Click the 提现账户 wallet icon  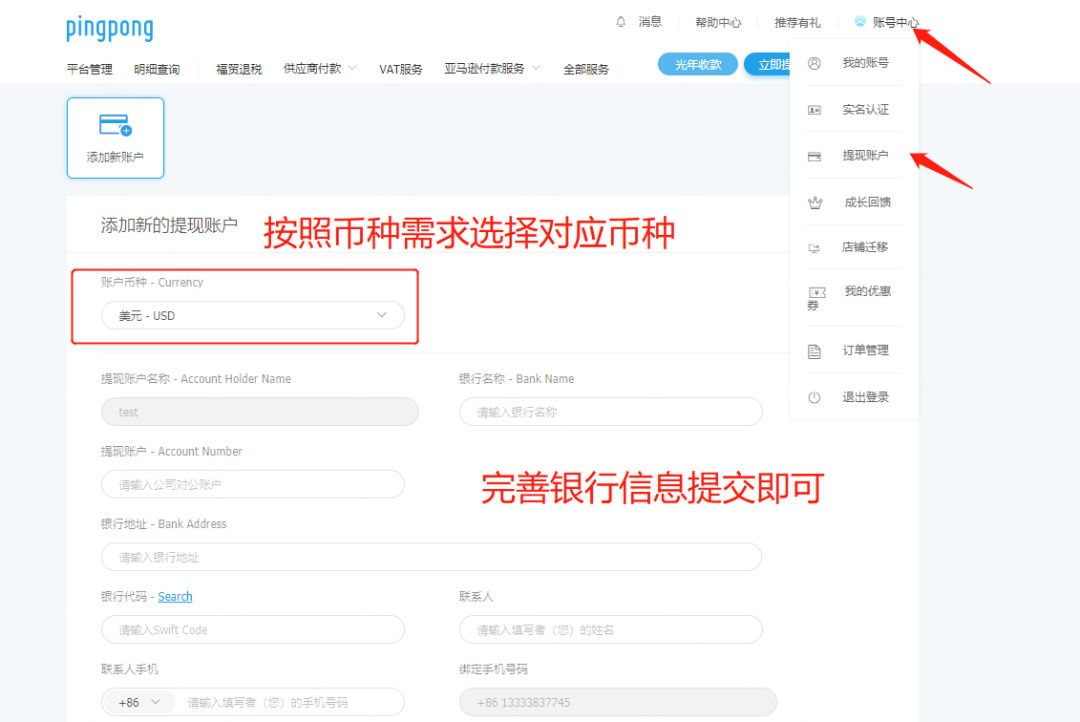tap(816, 156)
